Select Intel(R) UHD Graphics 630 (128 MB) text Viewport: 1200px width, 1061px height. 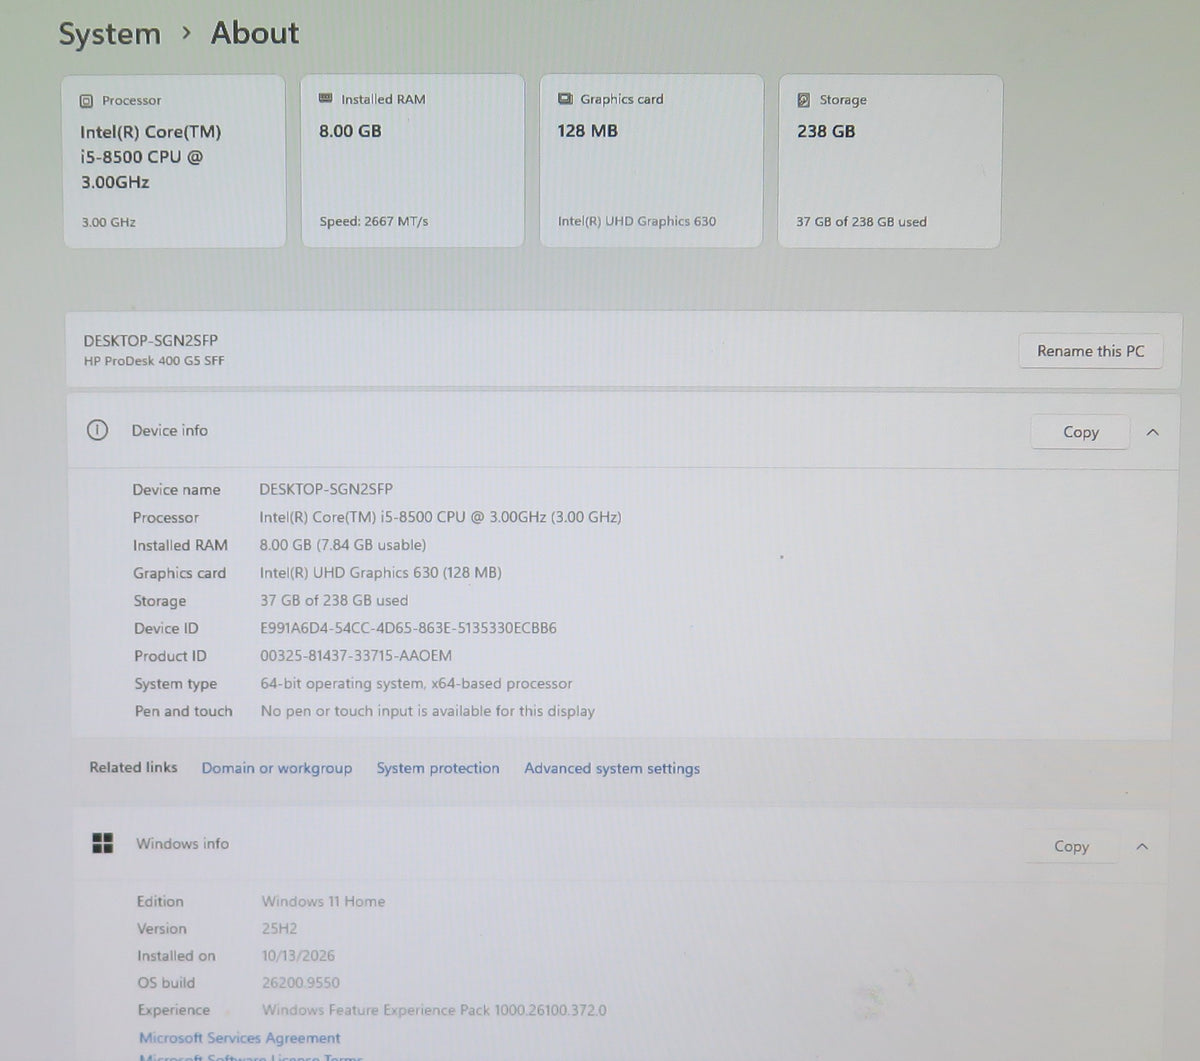(x=380, y=573)
